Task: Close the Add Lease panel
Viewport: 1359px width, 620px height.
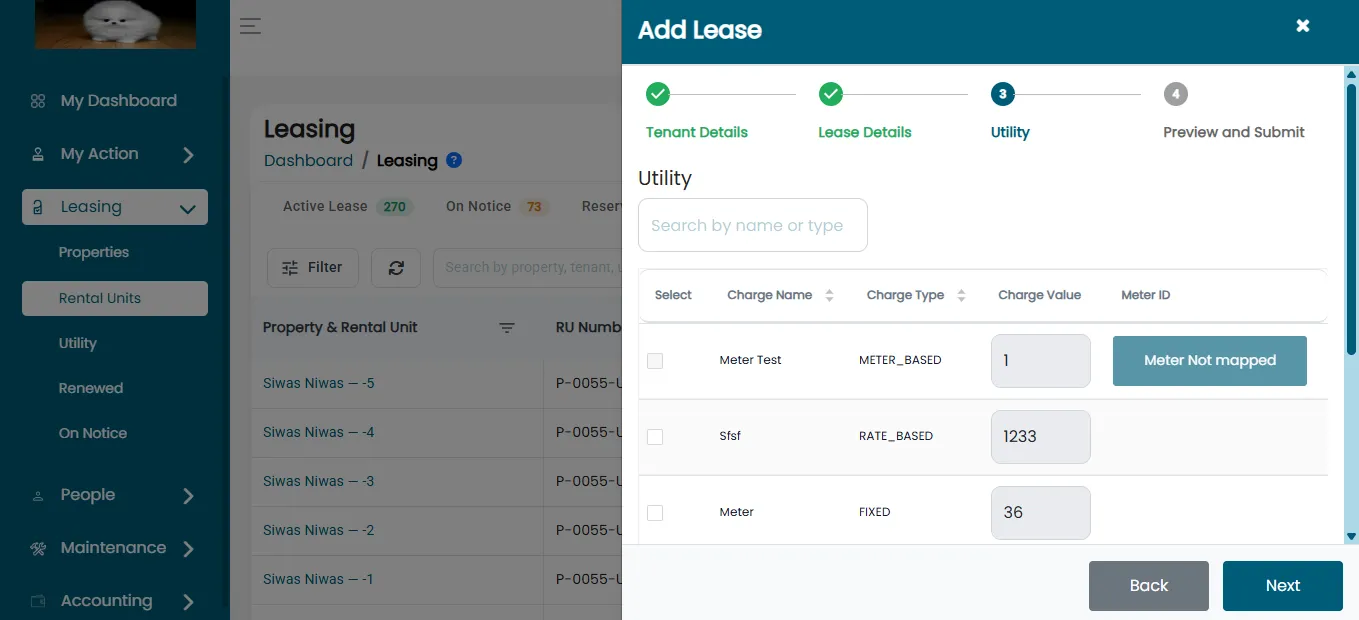Action: 1302,26
